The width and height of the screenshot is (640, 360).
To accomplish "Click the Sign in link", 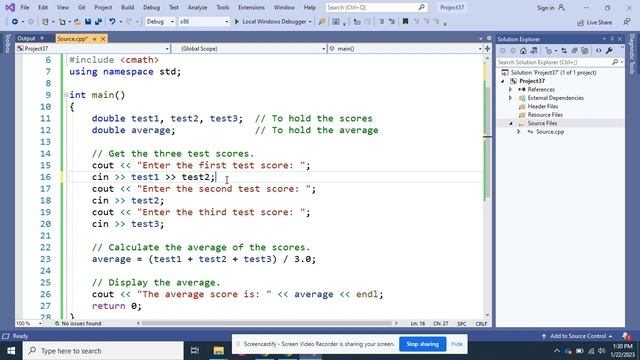I will (x=545, y=8).
